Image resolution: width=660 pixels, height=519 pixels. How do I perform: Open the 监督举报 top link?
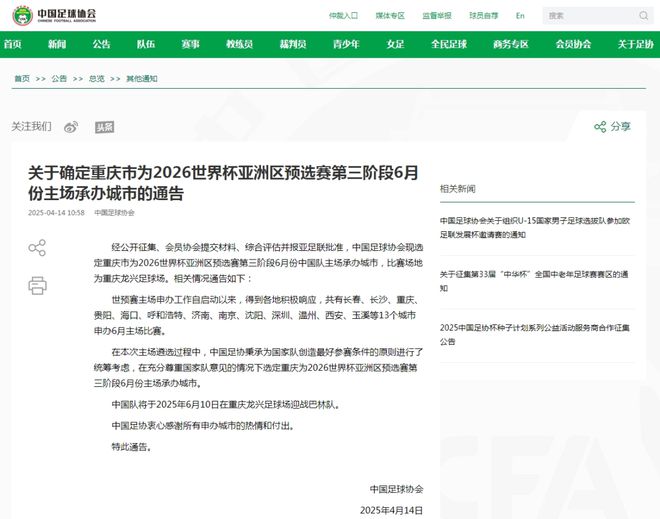pyautogui.click(x=437, y=16)
